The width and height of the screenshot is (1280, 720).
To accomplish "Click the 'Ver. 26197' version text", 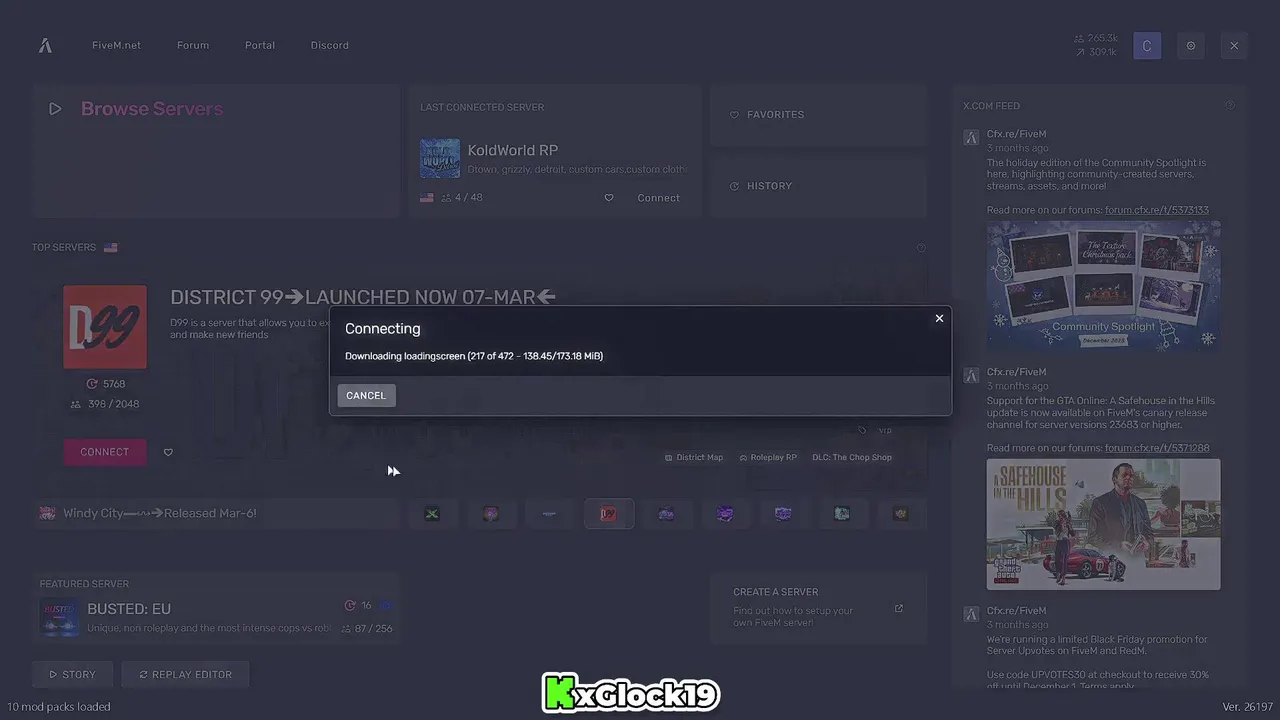I will [x=1248, y=706].
